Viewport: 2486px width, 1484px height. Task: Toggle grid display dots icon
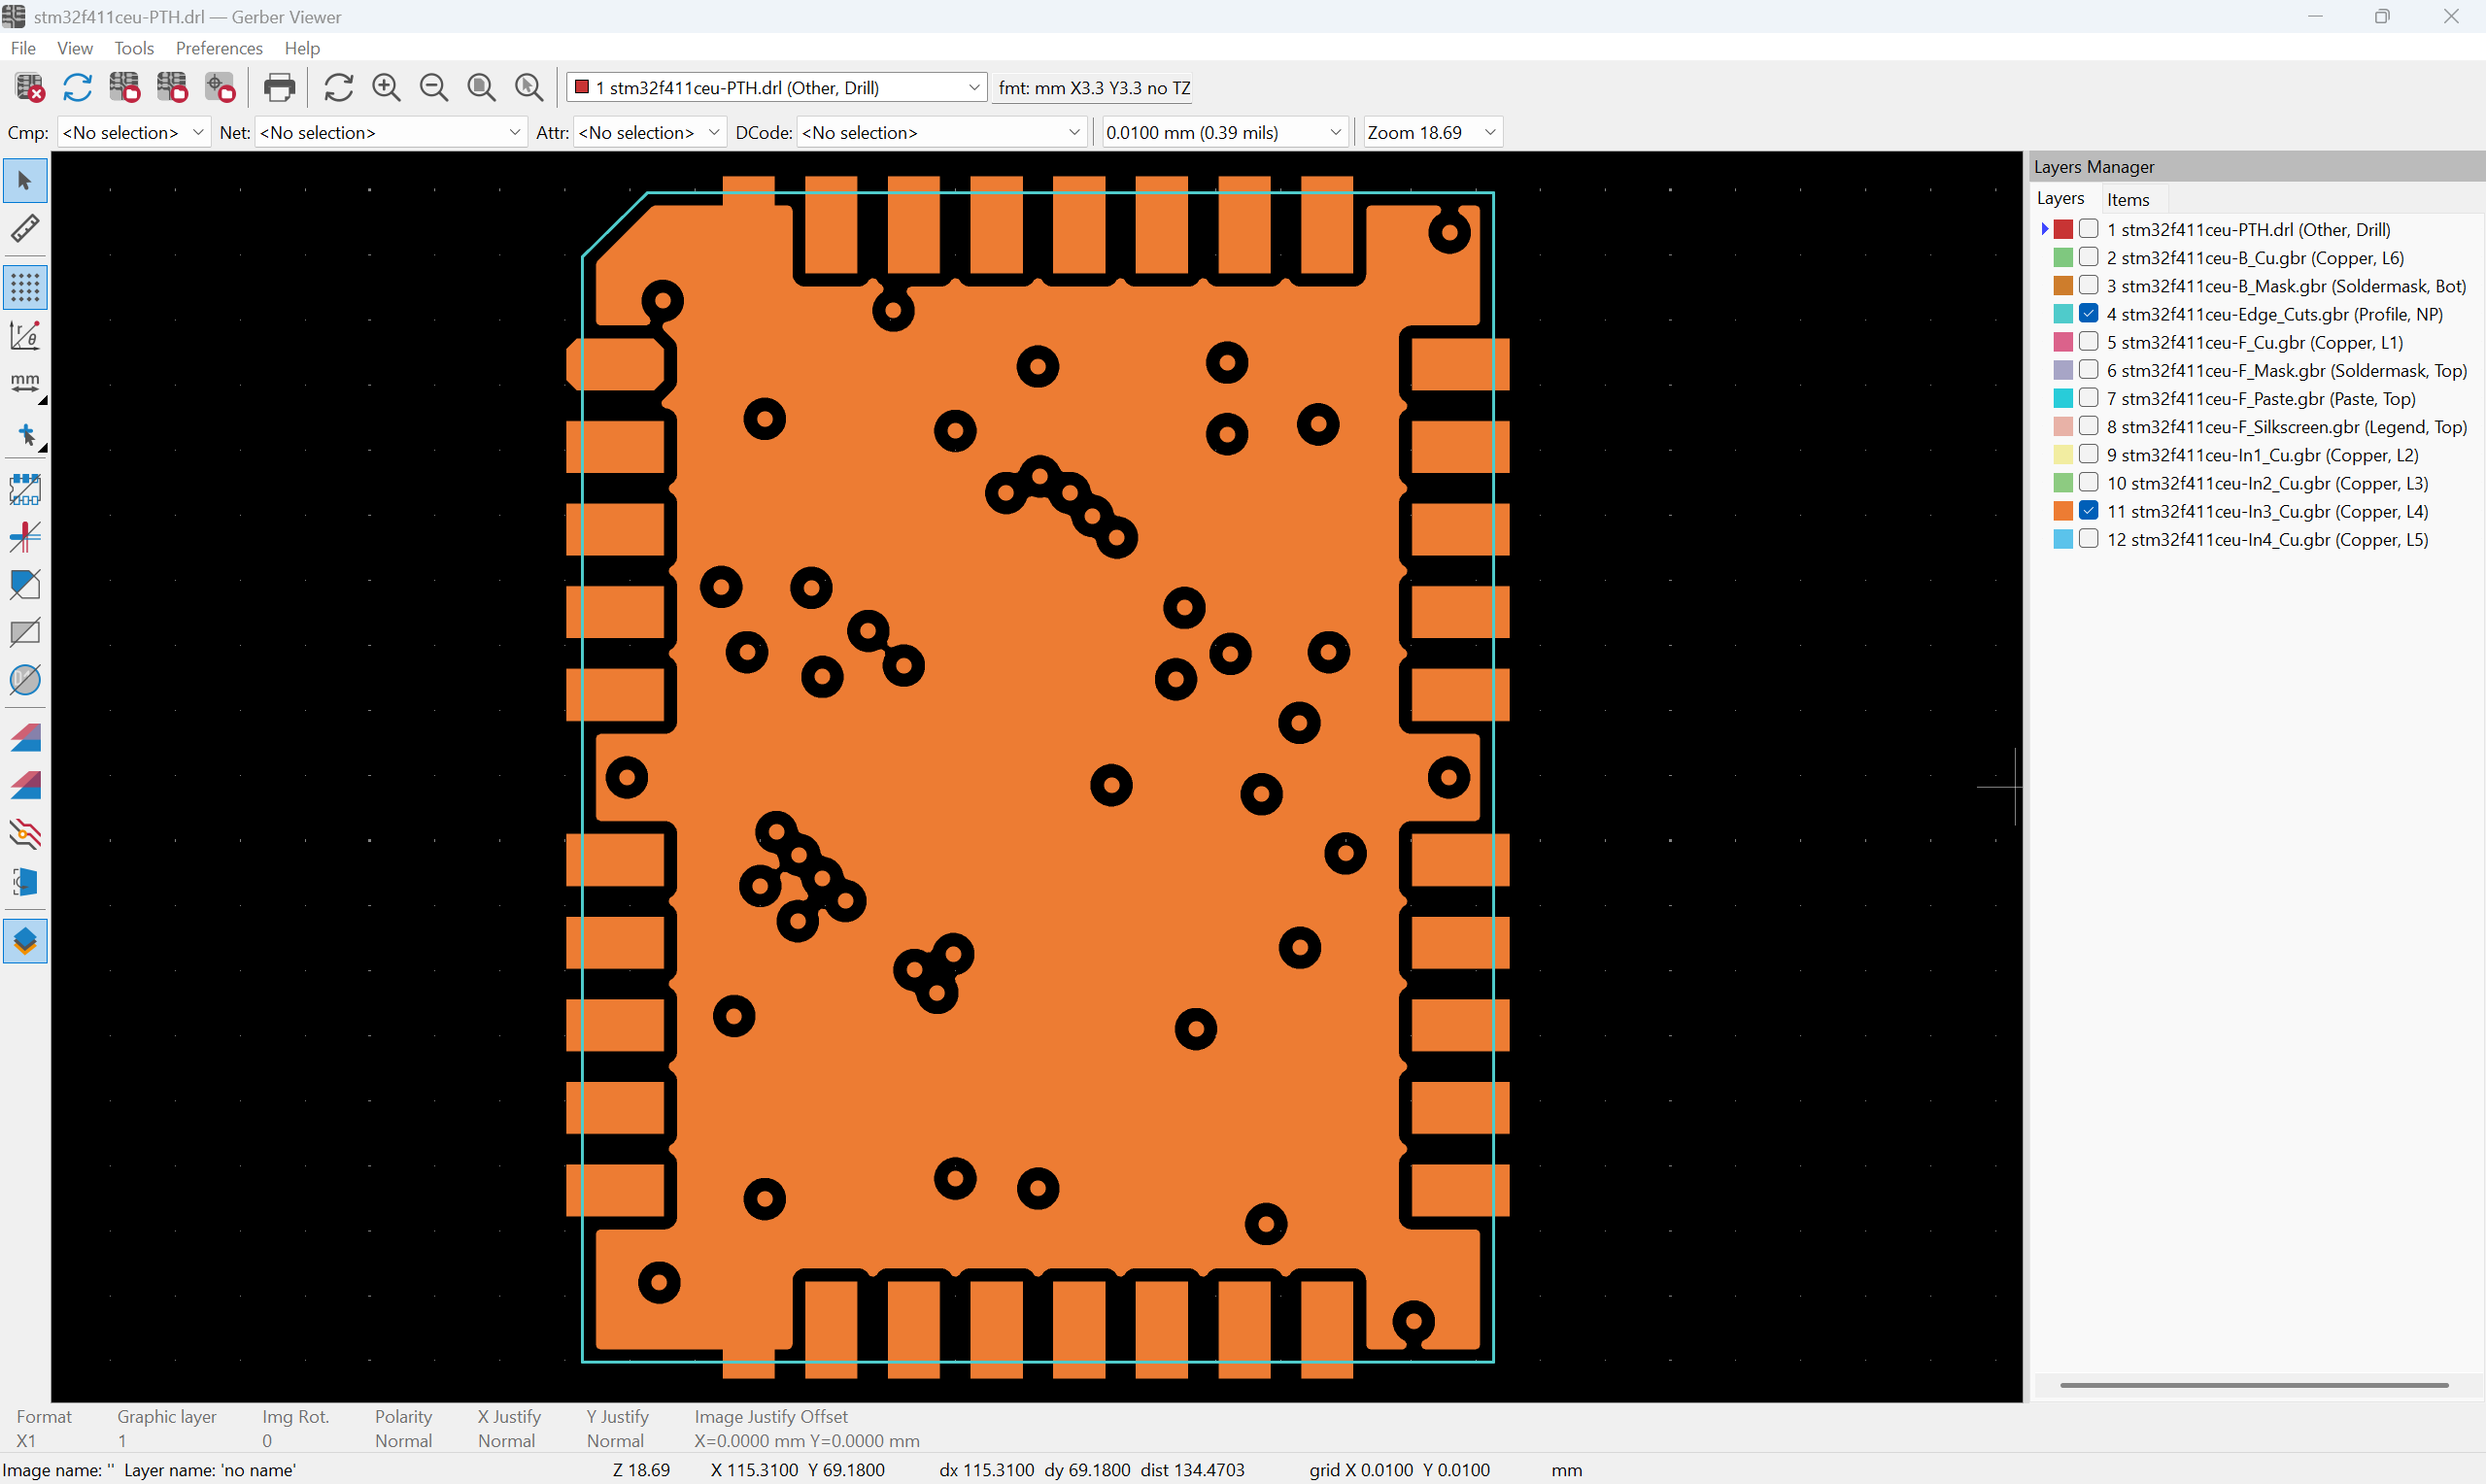point(25,288)
